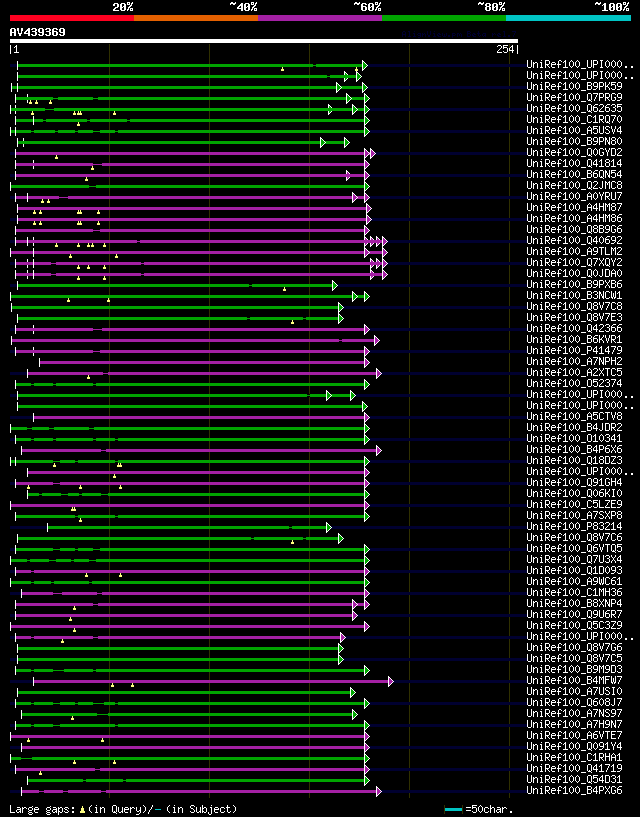Select label UniRef100_A7USI0
This screenshot has height=817, width=640.
pyautogui.click(x=574, y=691)
